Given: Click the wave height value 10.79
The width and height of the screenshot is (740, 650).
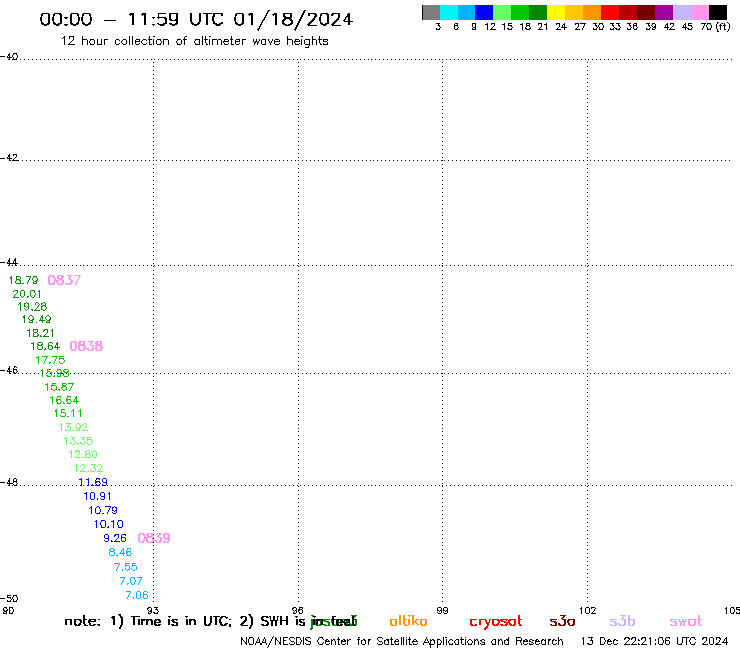Looking at the screenshot, I should (103, 510).
